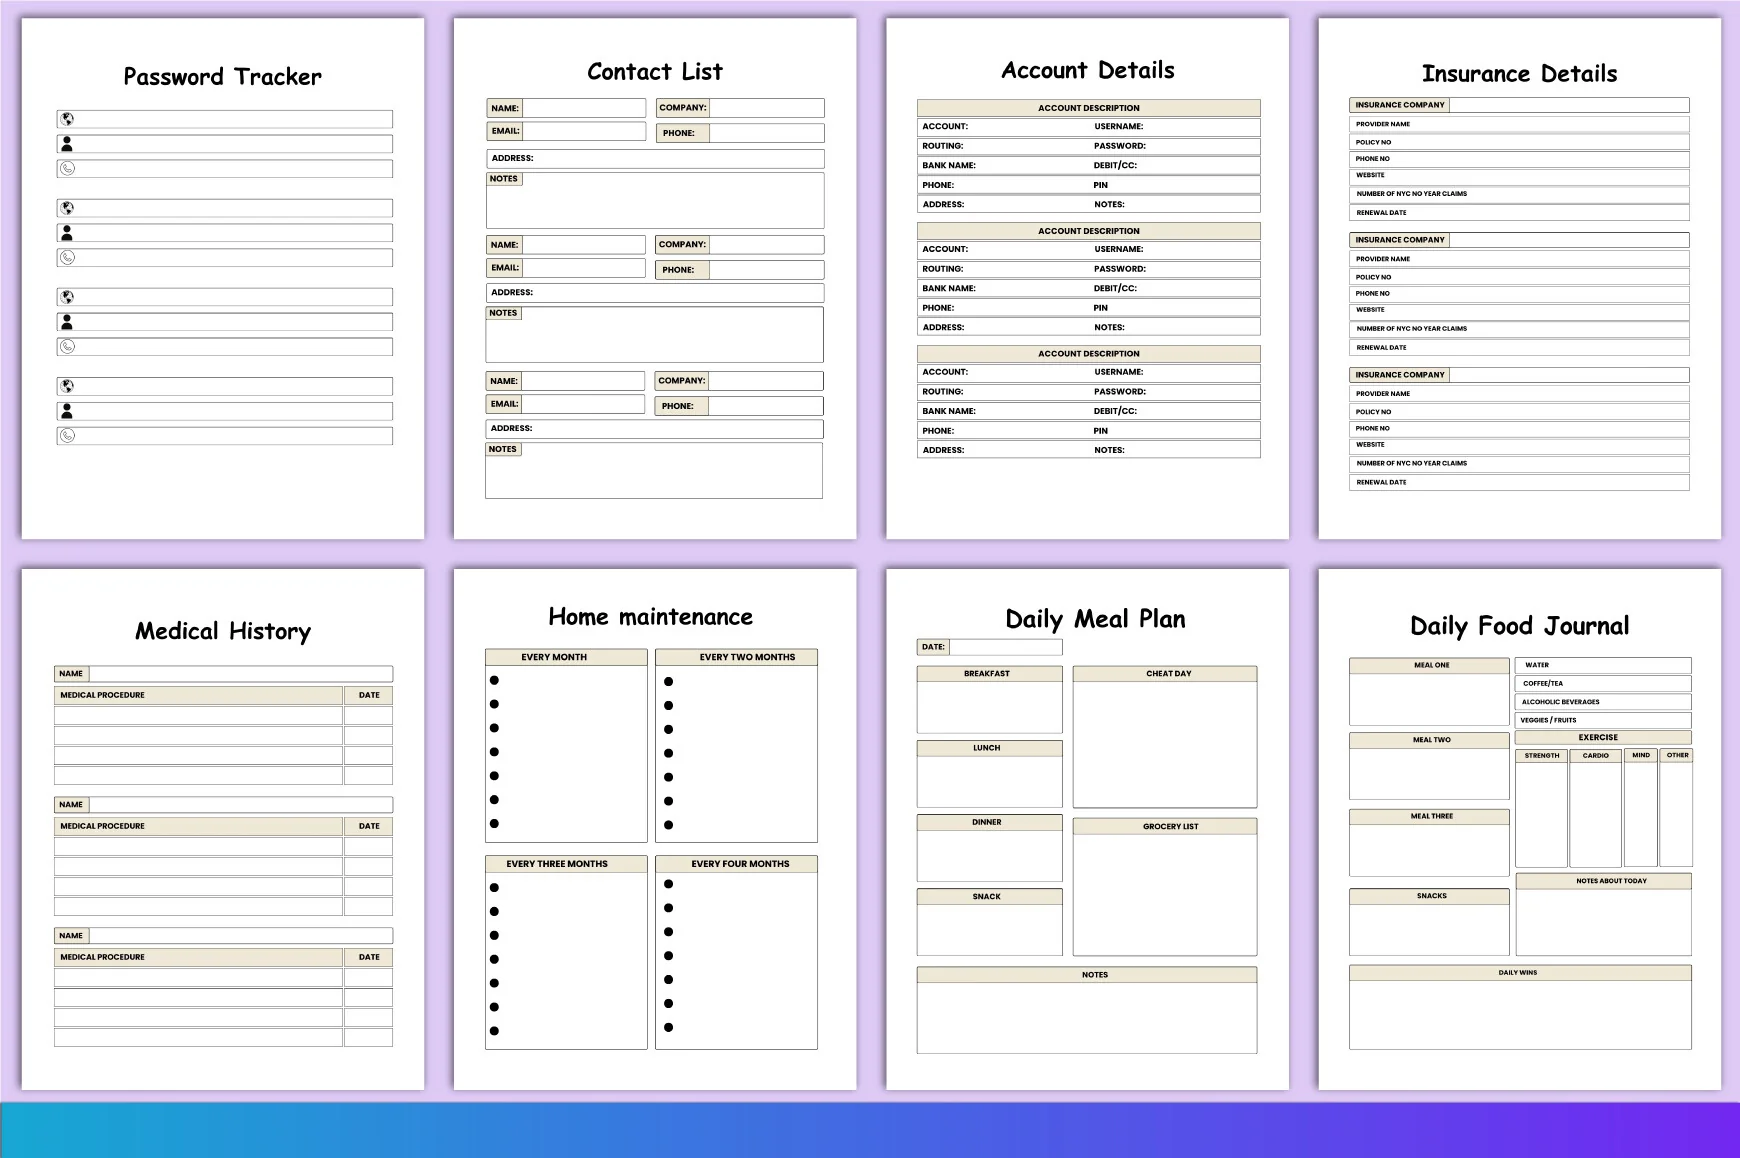Click the topmost phone icon in Password Tracker

67,169
